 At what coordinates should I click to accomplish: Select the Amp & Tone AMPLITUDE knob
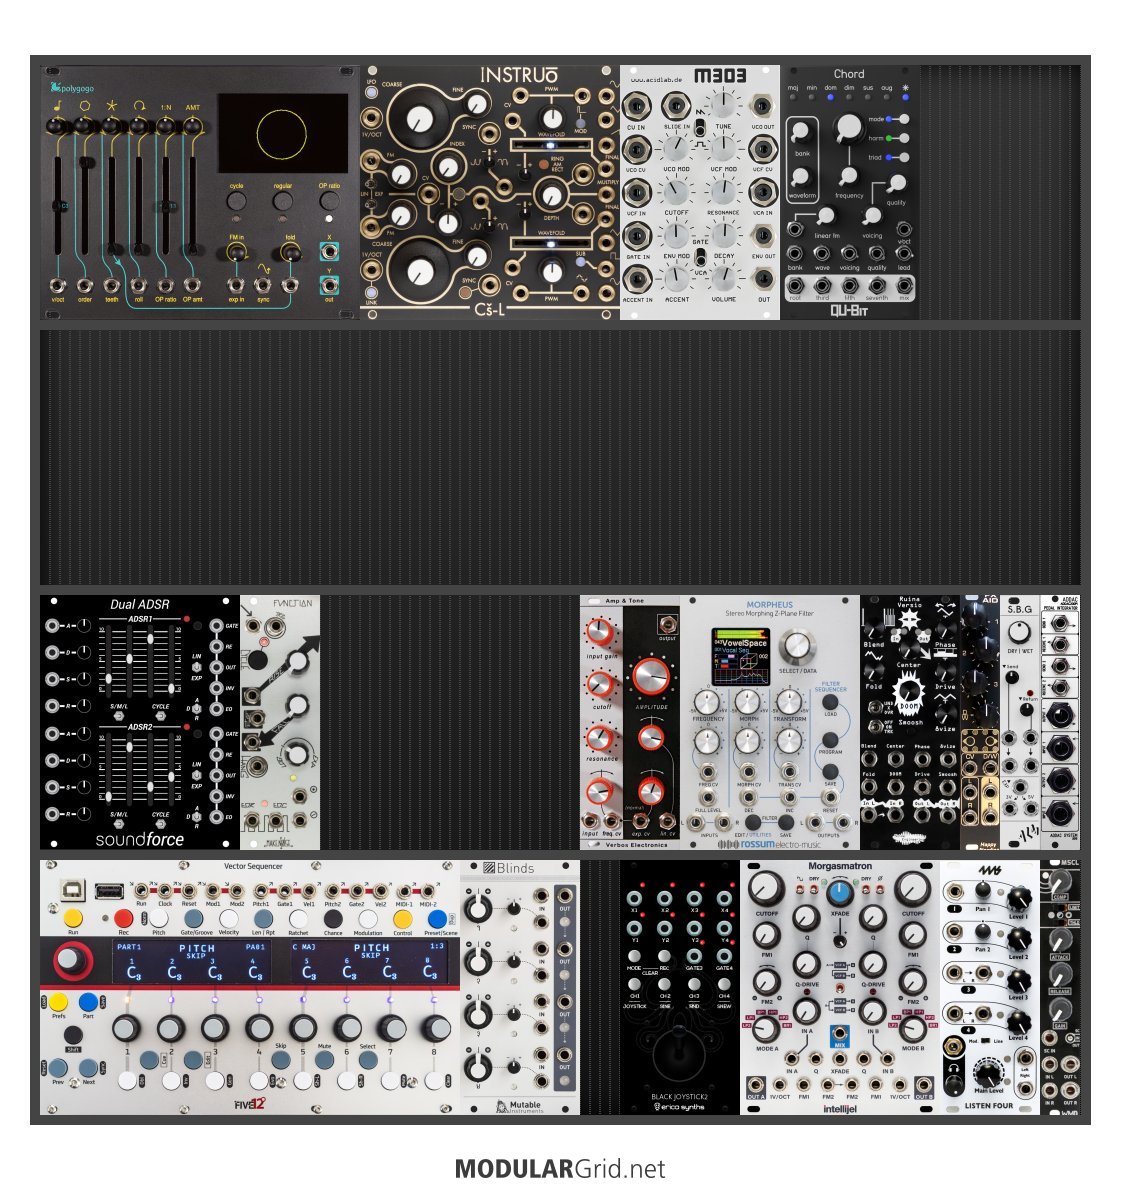(x=651, y=675)
